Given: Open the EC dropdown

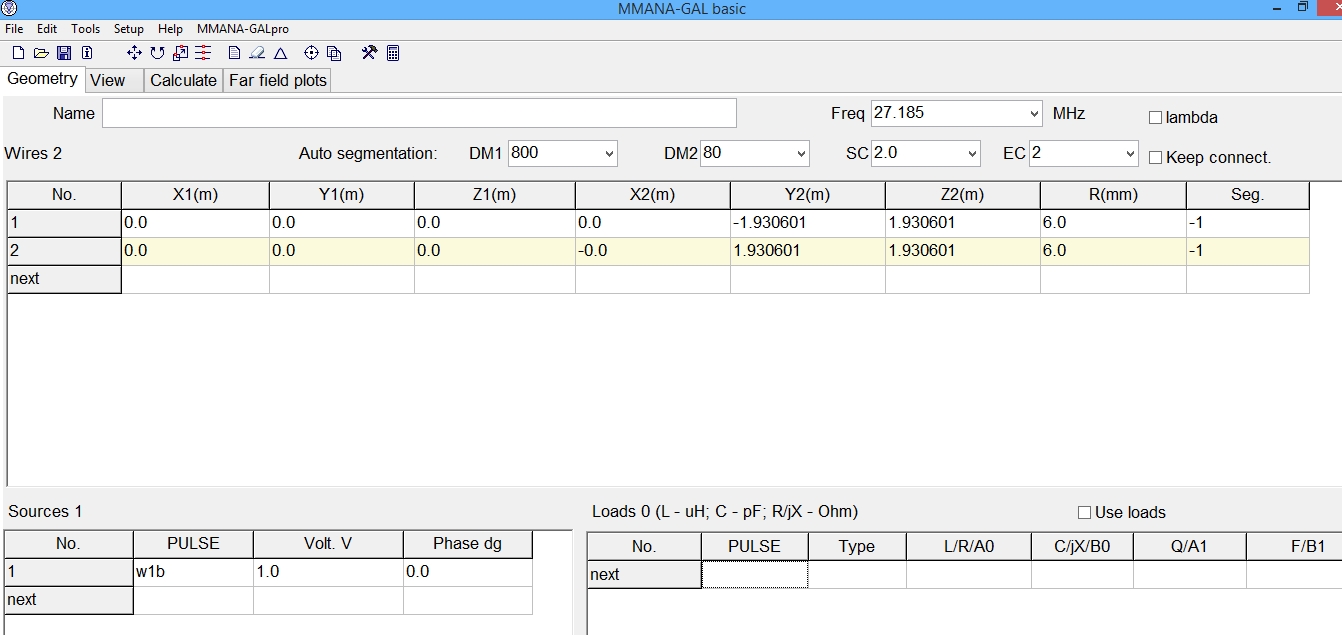Looking at the screenshot, I should pyautogui.click(x=1130, y=154).
